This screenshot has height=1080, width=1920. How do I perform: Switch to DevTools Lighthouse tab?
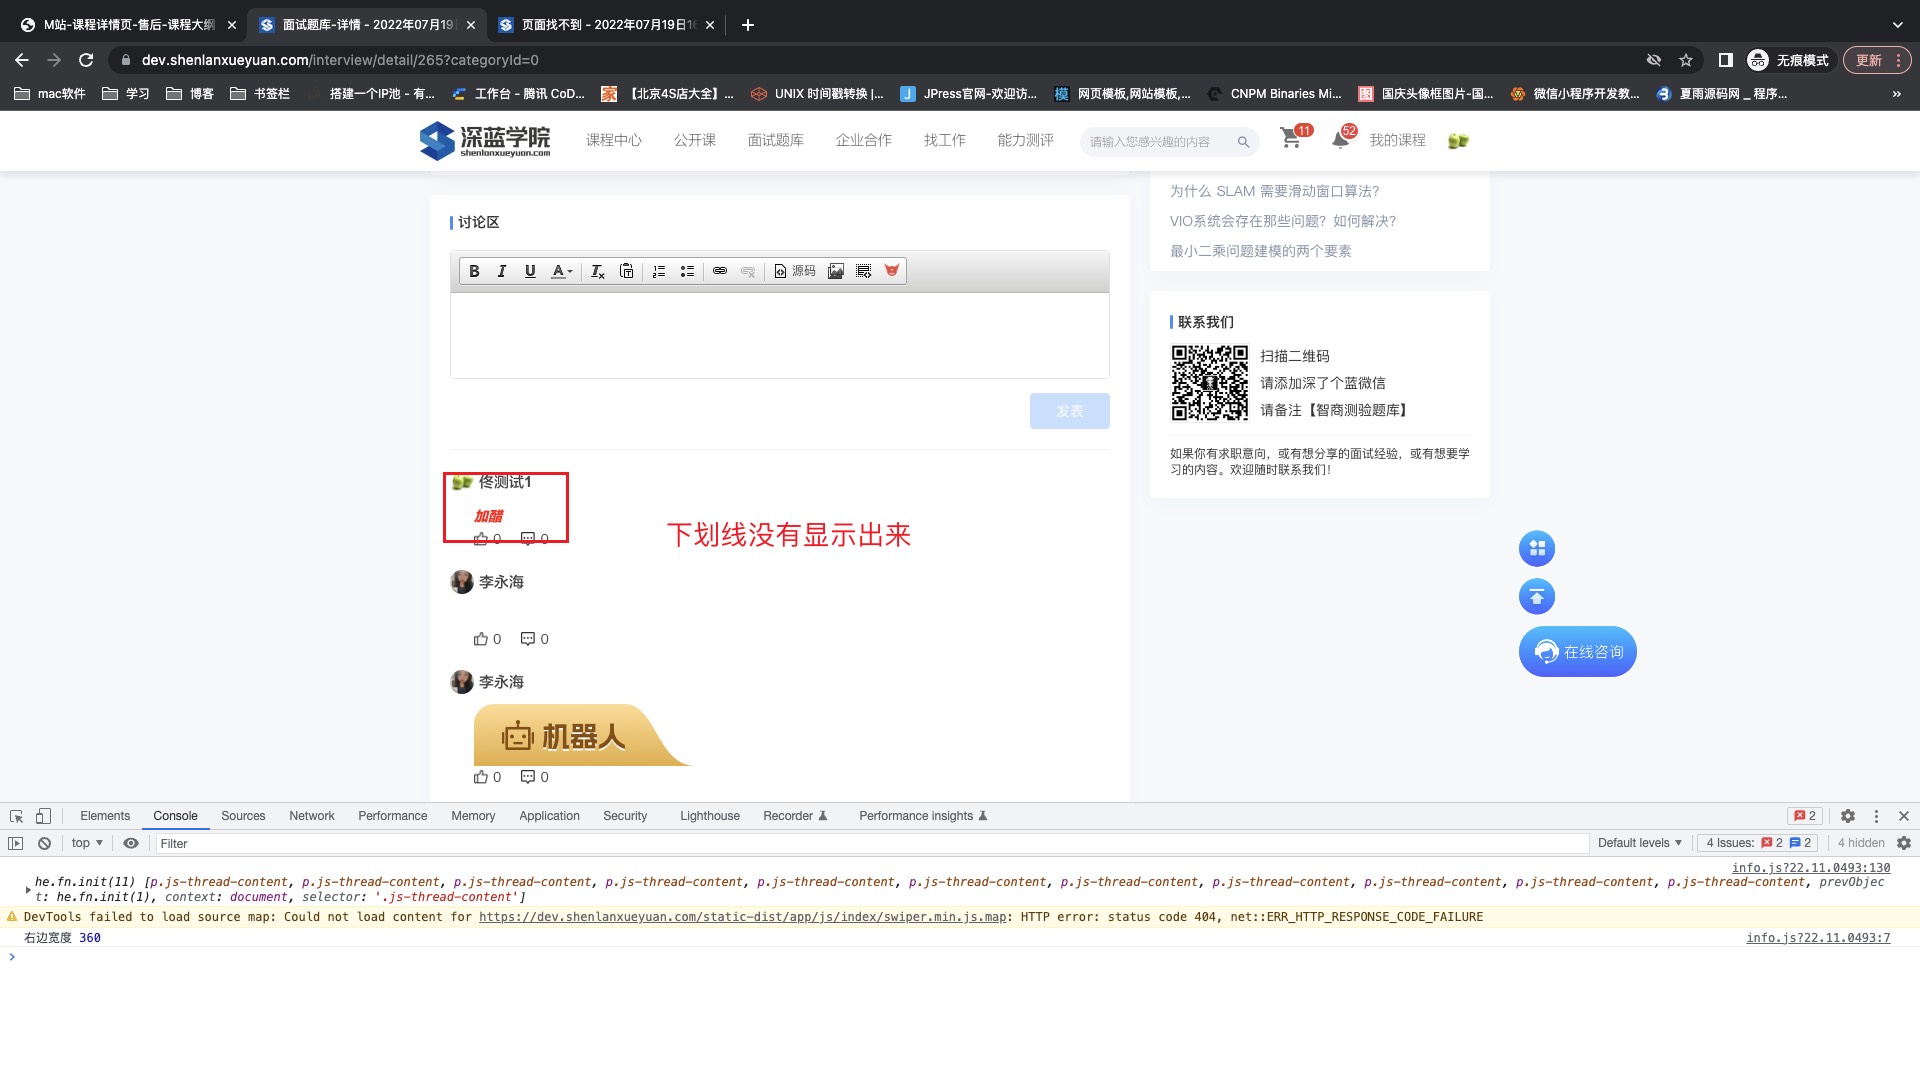point(710,816)
